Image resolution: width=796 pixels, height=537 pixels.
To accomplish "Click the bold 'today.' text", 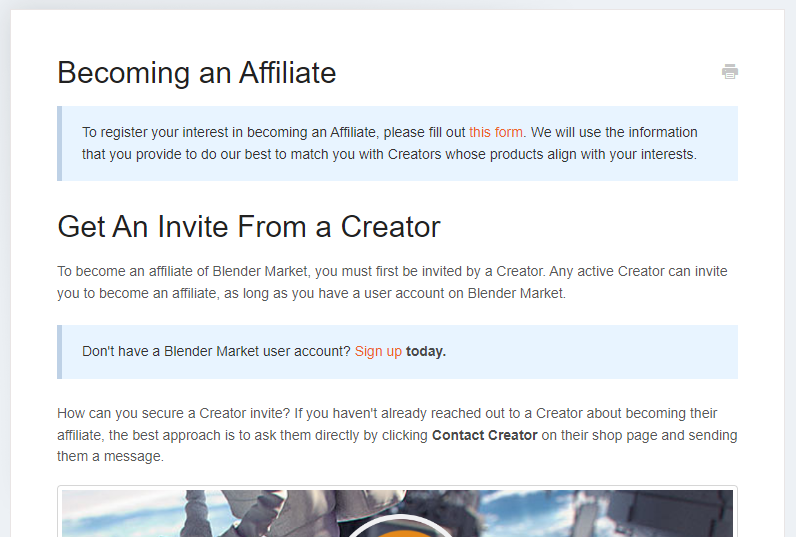I will point(425,351).
